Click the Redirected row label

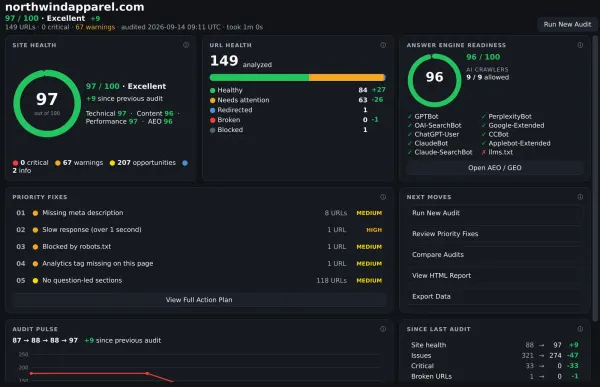(235, 110)
